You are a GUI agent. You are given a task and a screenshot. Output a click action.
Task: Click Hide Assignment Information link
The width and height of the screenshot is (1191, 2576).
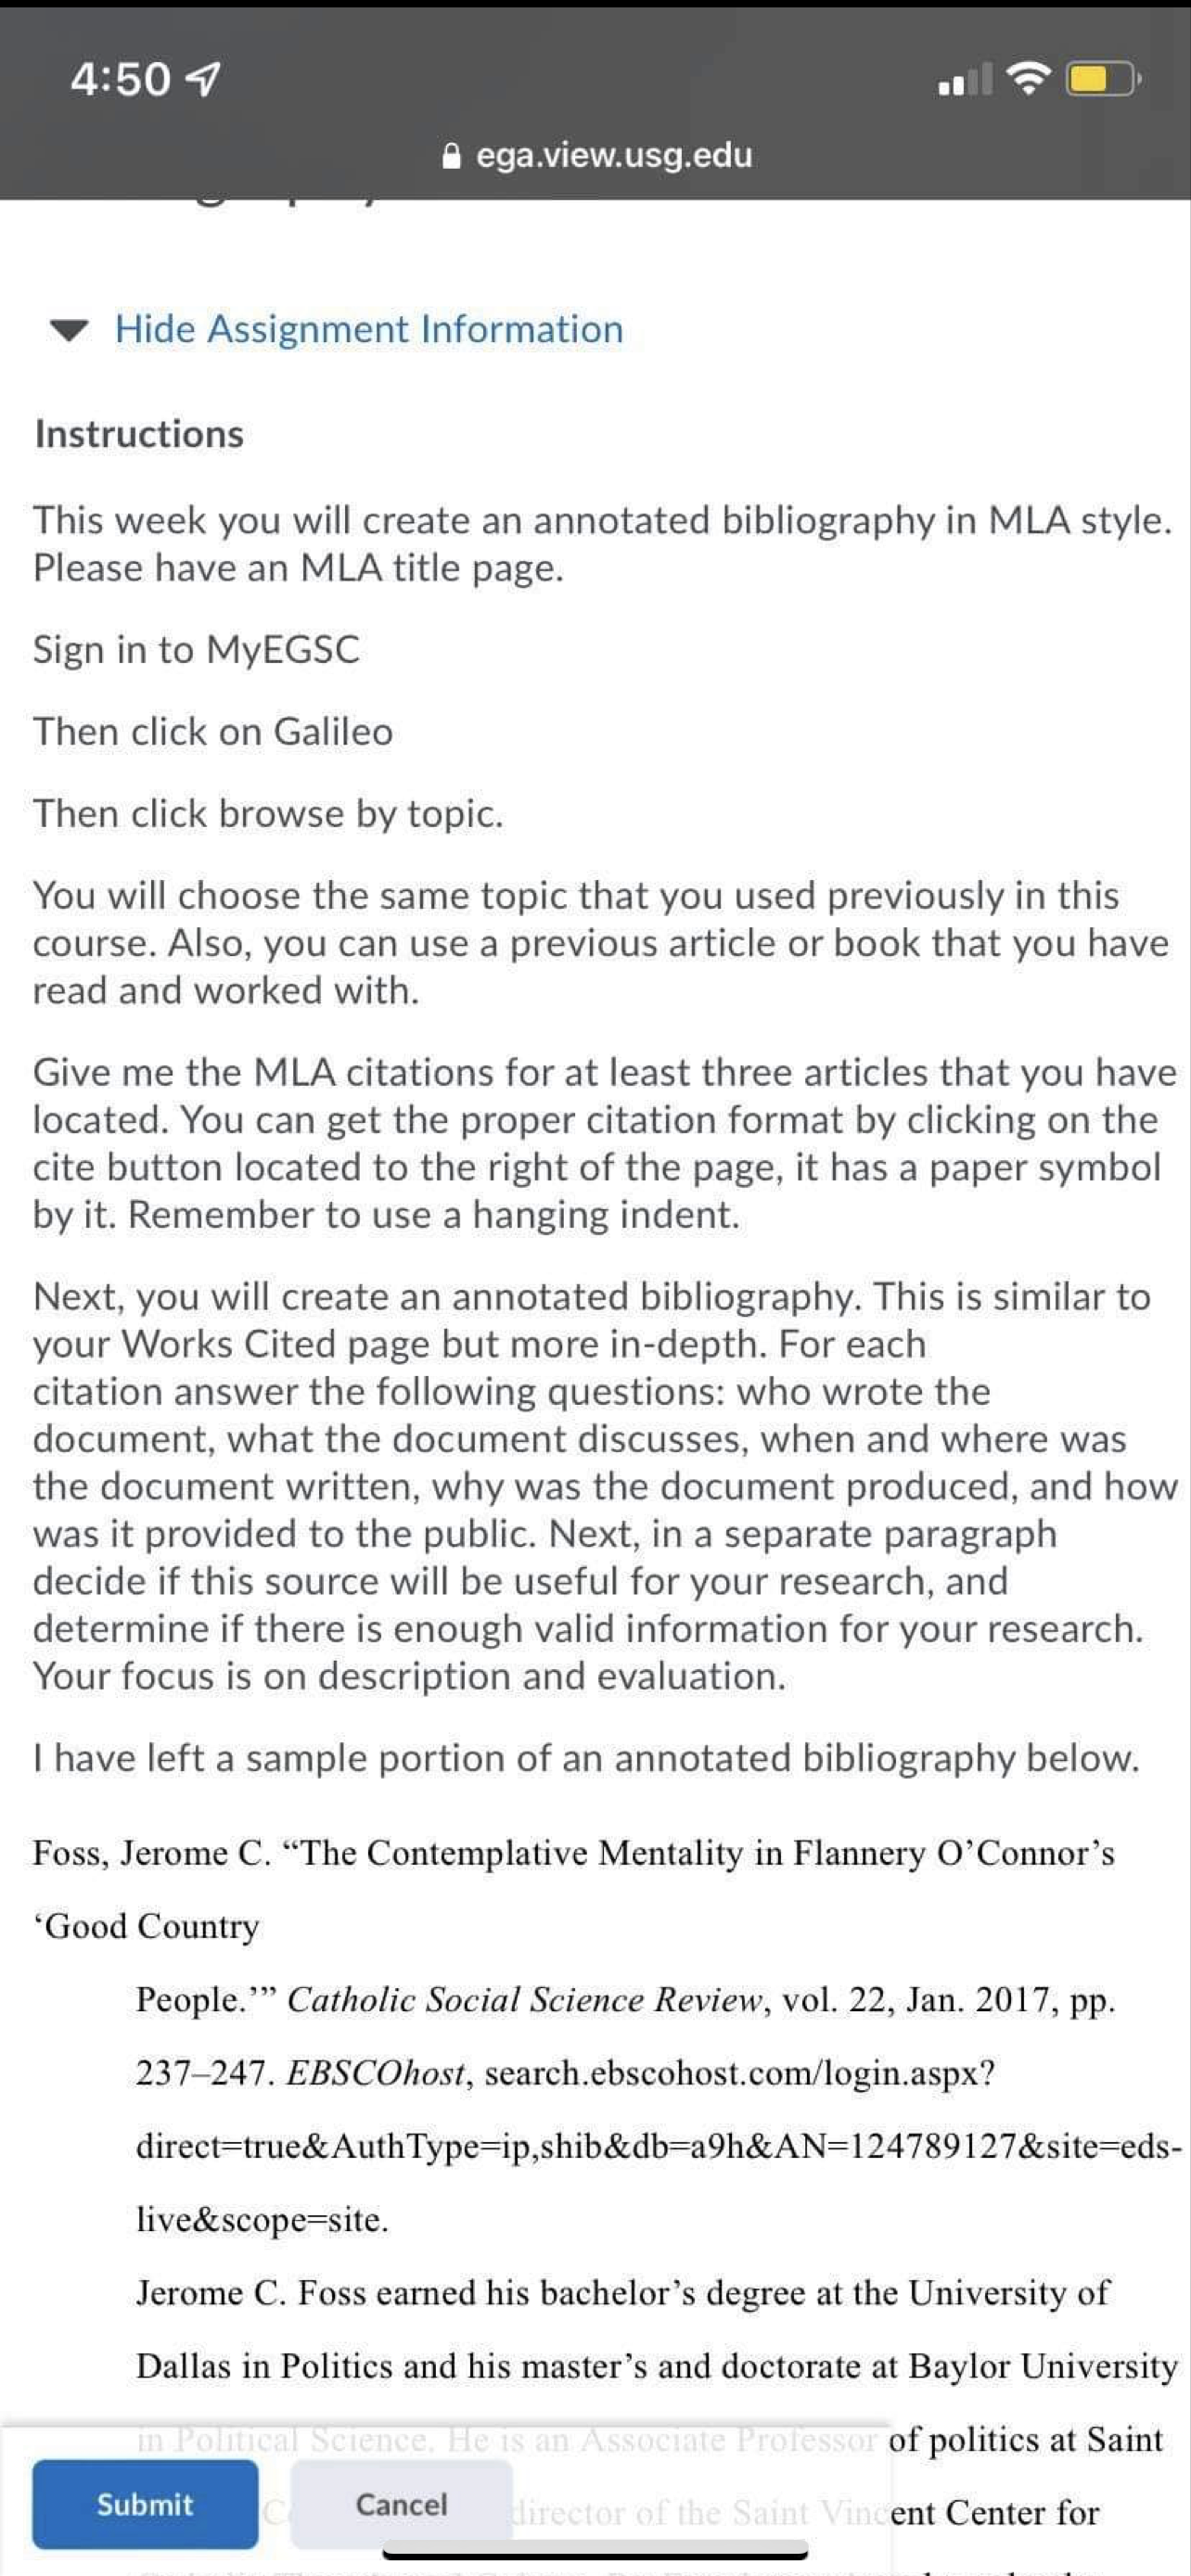369,329
